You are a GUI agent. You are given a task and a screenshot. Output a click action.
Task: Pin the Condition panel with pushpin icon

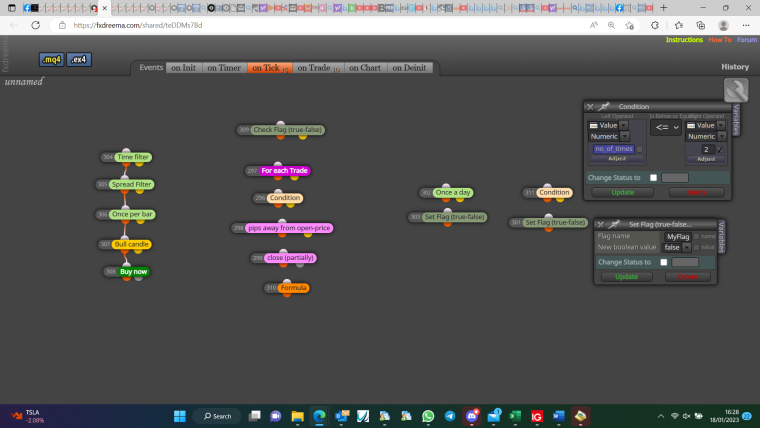point(603,107)
